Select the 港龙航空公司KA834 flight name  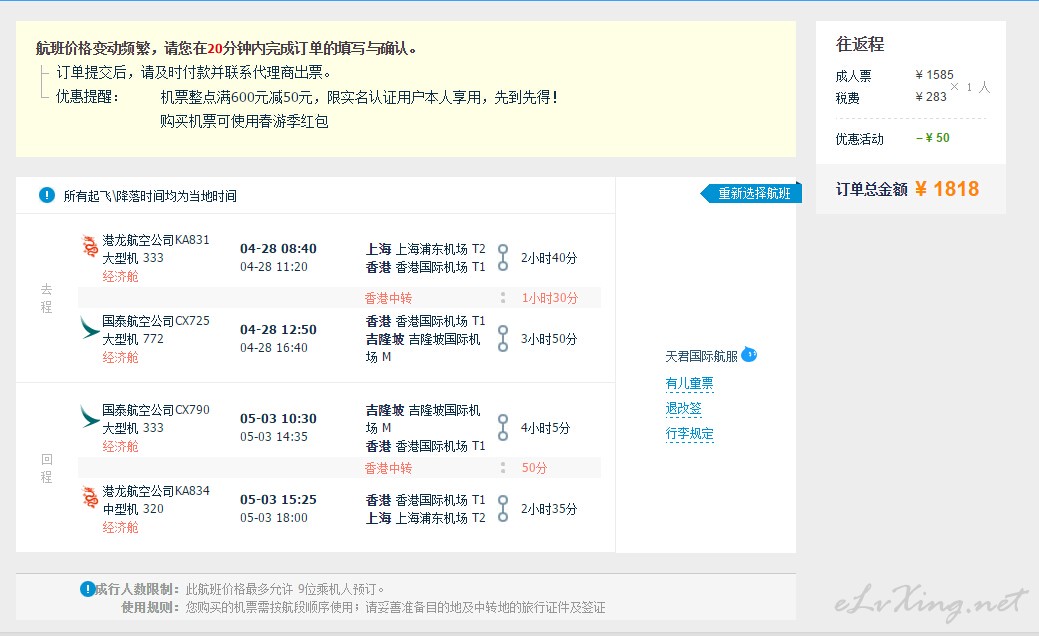pos(156,491)
